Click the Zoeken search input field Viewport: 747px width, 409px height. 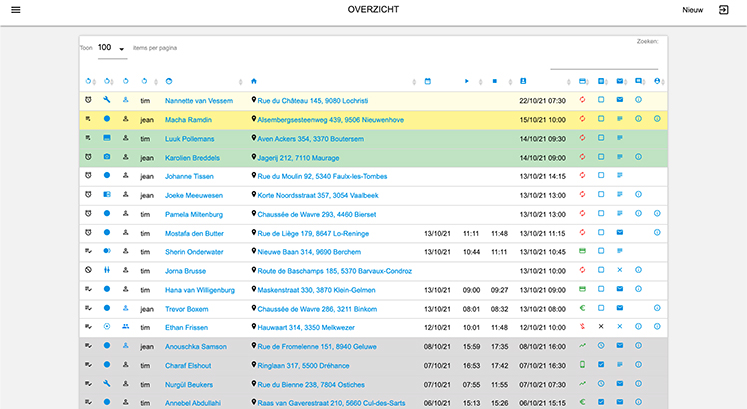(604, 62)
